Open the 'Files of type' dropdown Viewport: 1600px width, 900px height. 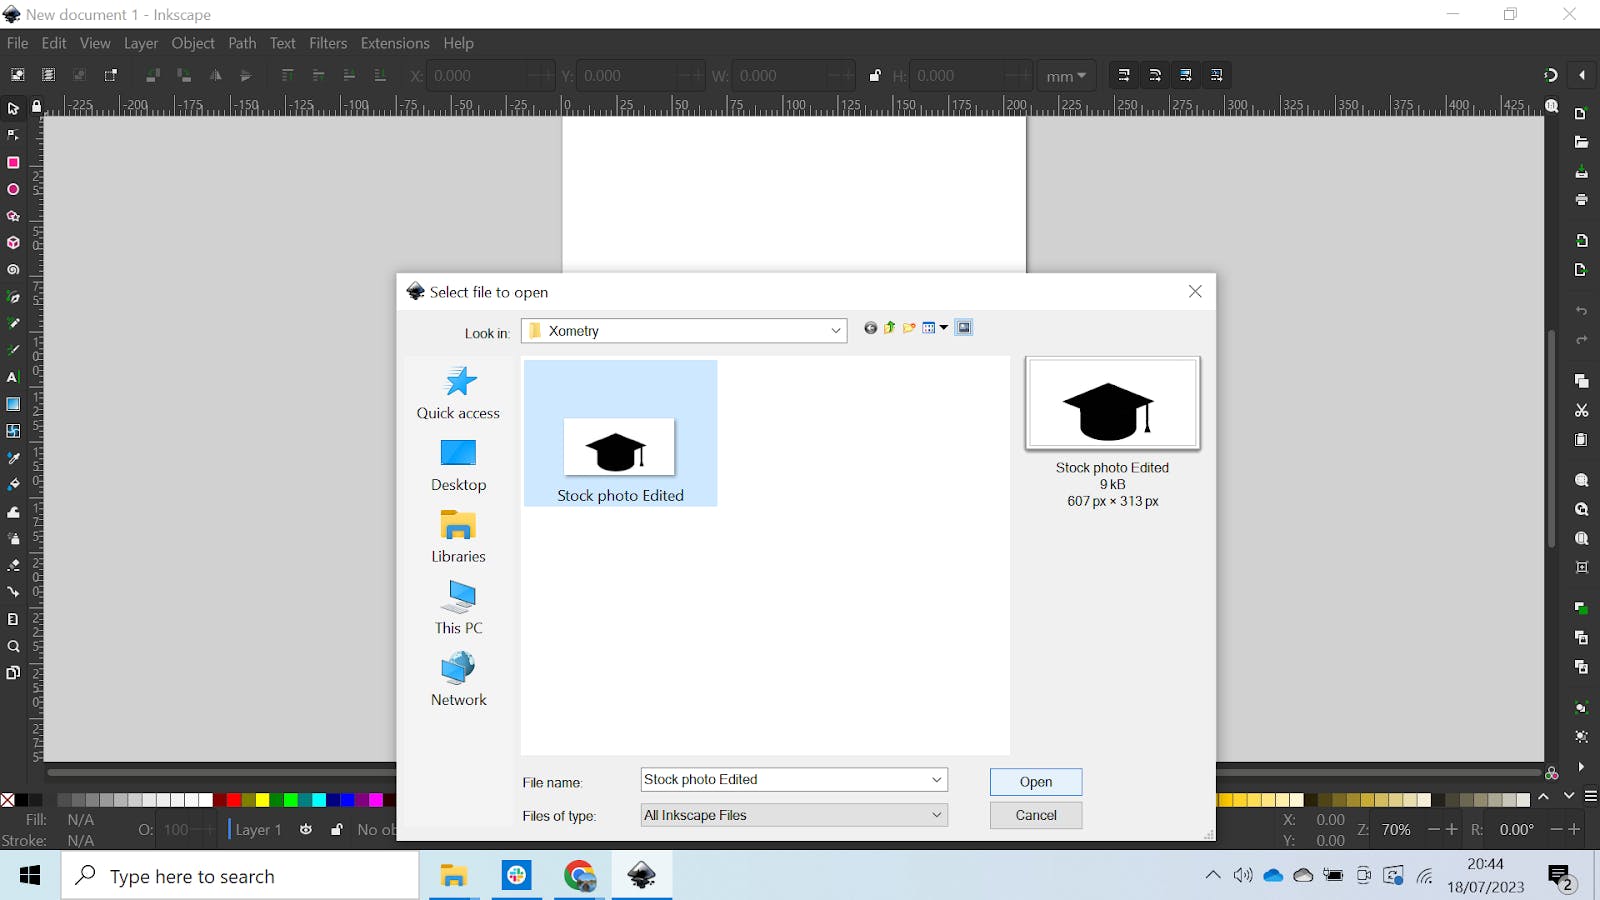[x=934, y=815]
